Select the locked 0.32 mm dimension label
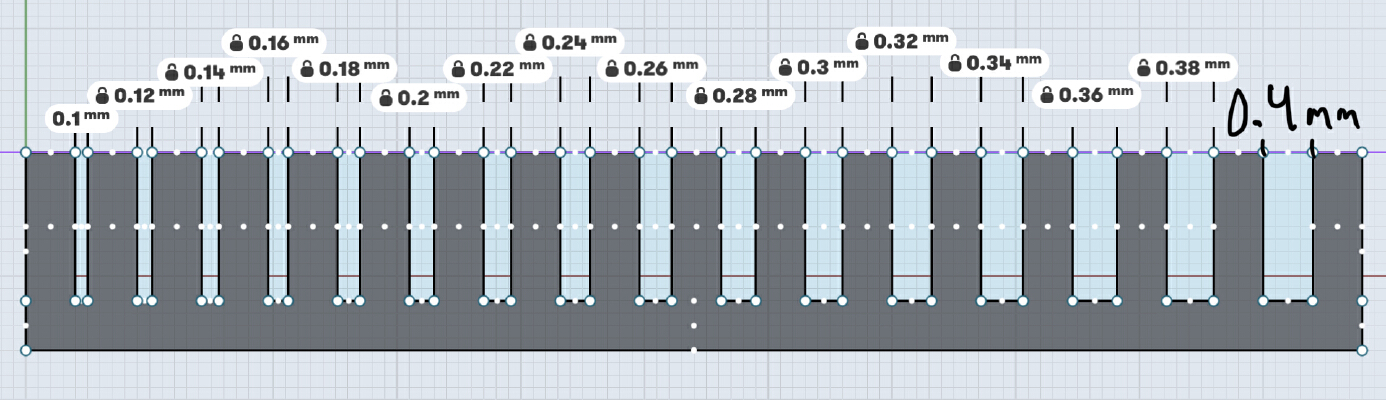Viewport: 1386px width, 400px height. 900,41
